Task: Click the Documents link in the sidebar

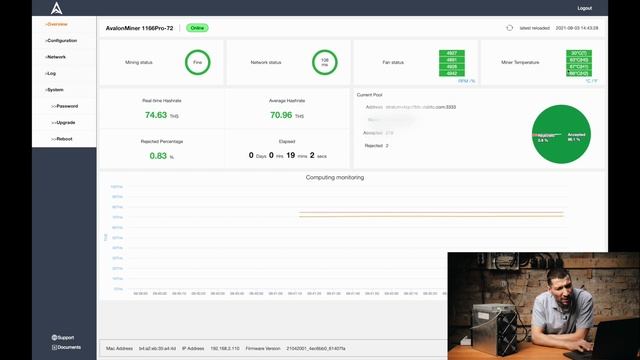Action: [x=66, y=347]
